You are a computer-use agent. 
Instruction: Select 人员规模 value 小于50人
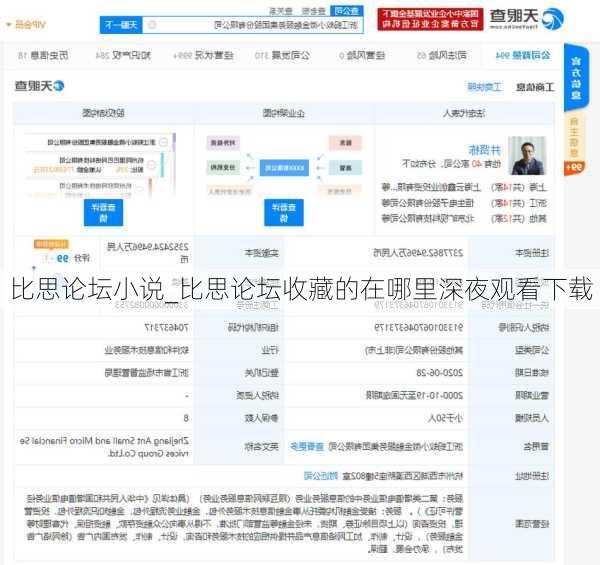point(445,418)
